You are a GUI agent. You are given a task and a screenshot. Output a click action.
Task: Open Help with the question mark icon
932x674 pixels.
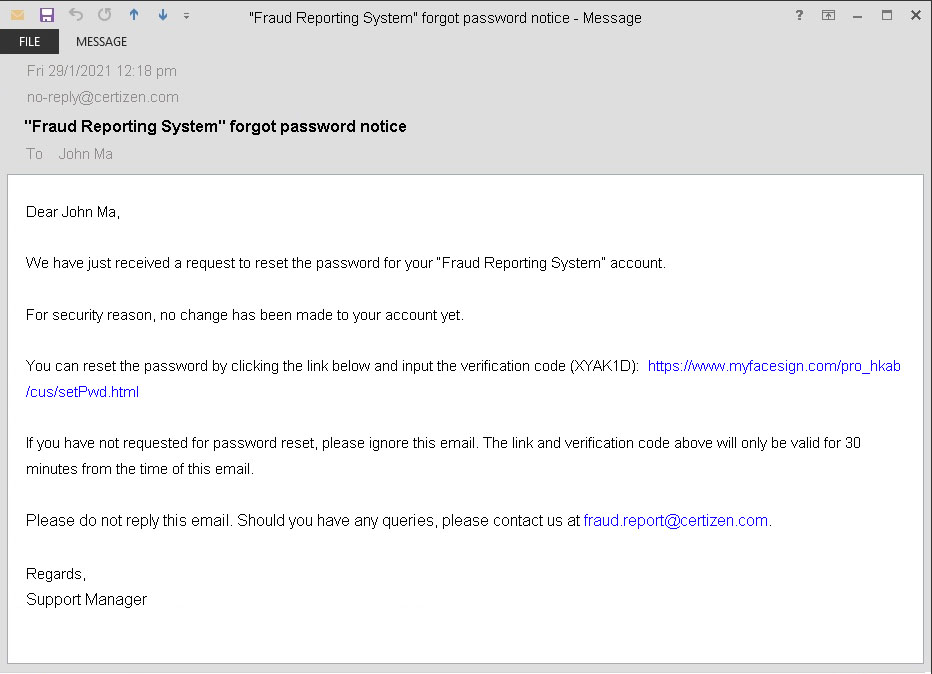[x=799, y=15]
